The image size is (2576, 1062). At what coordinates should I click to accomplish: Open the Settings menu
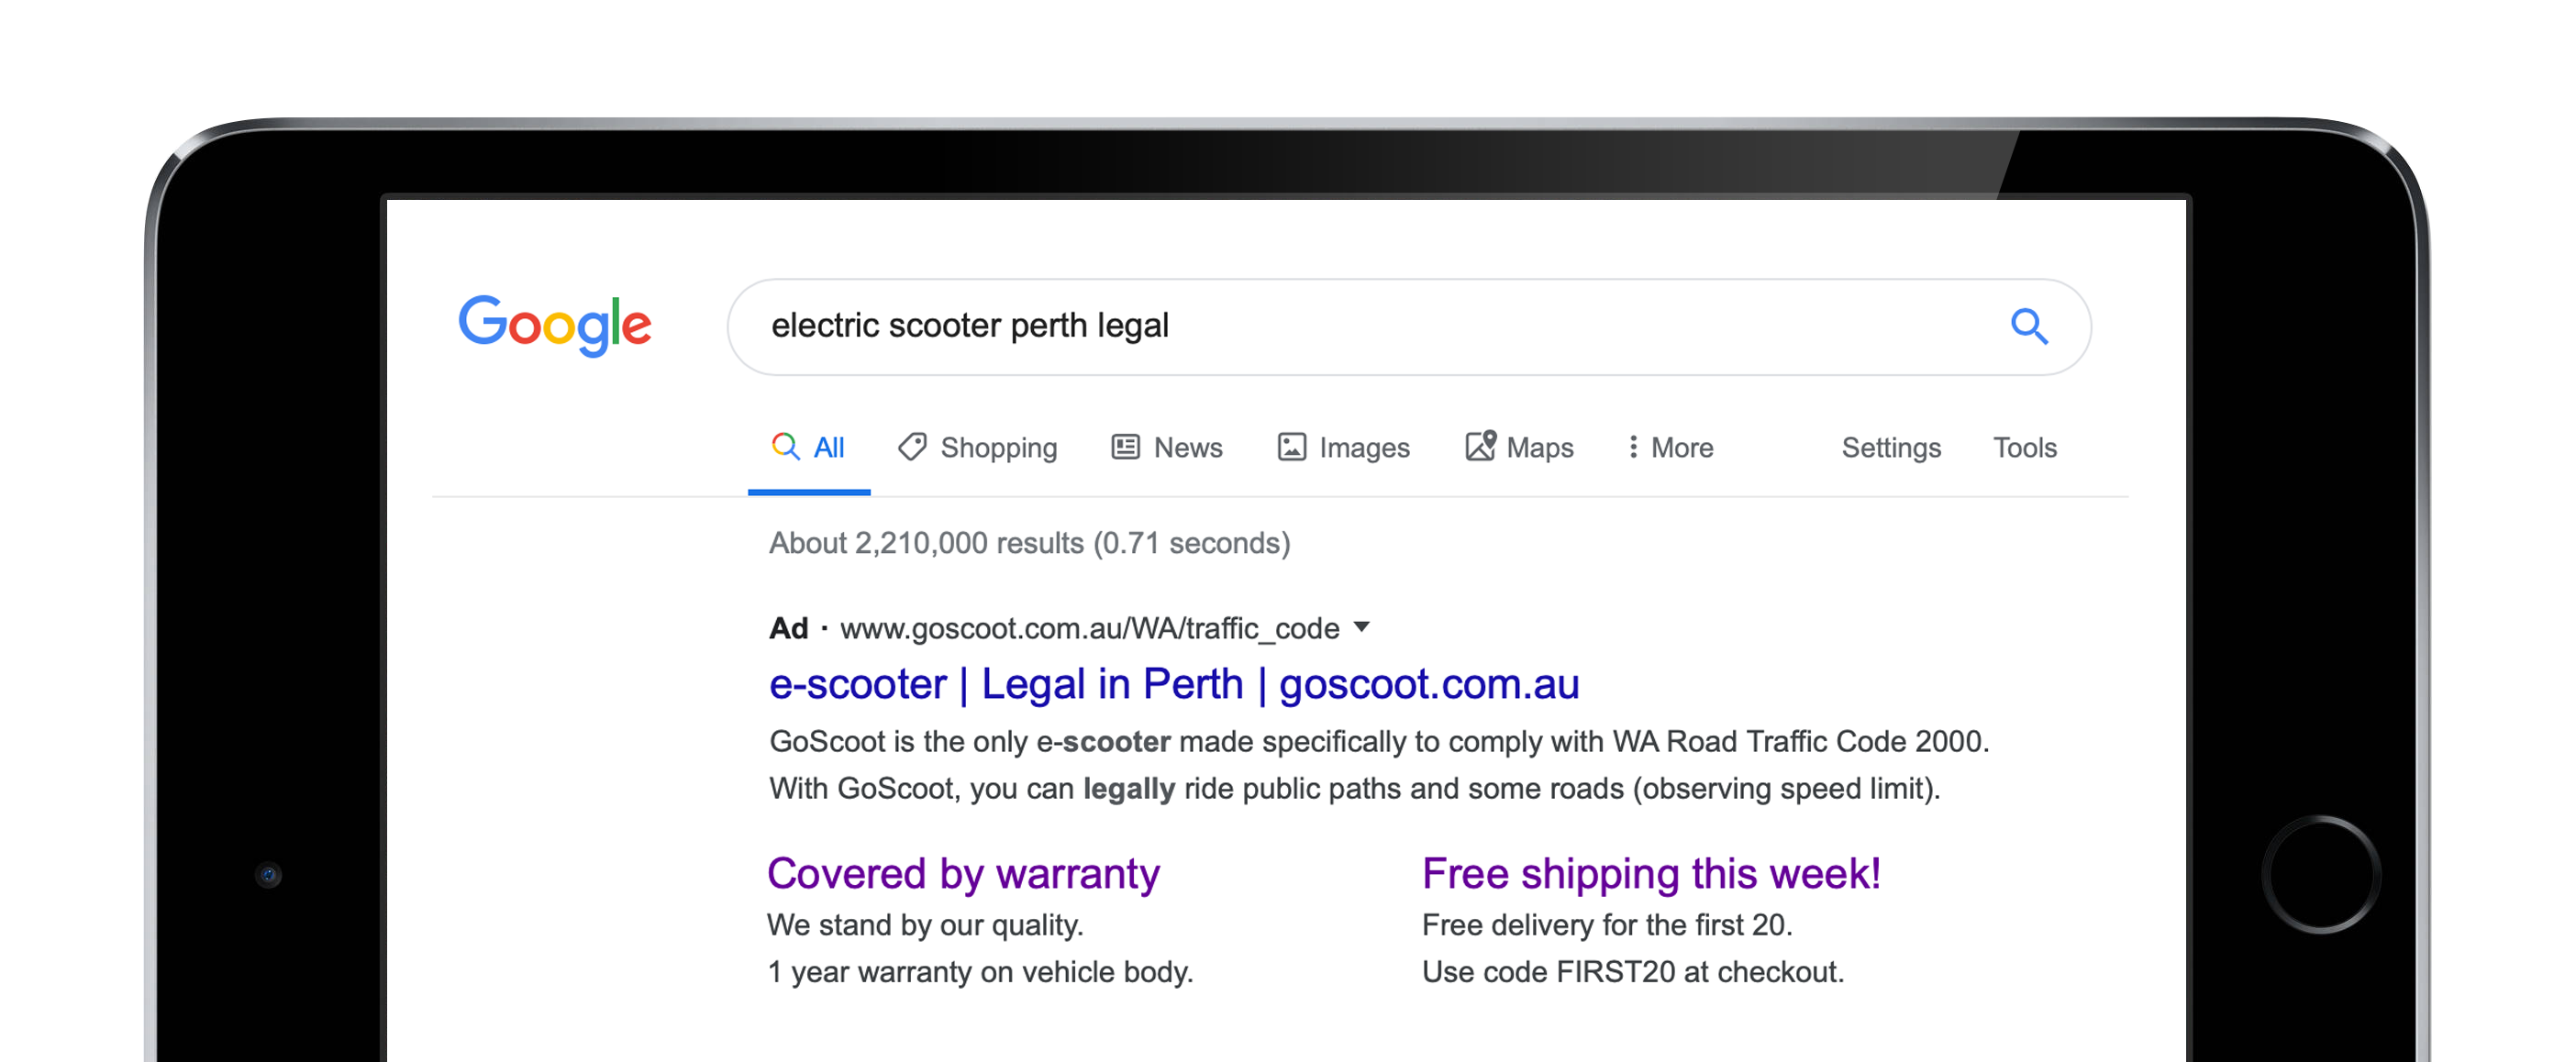(x=1890, y=447)
